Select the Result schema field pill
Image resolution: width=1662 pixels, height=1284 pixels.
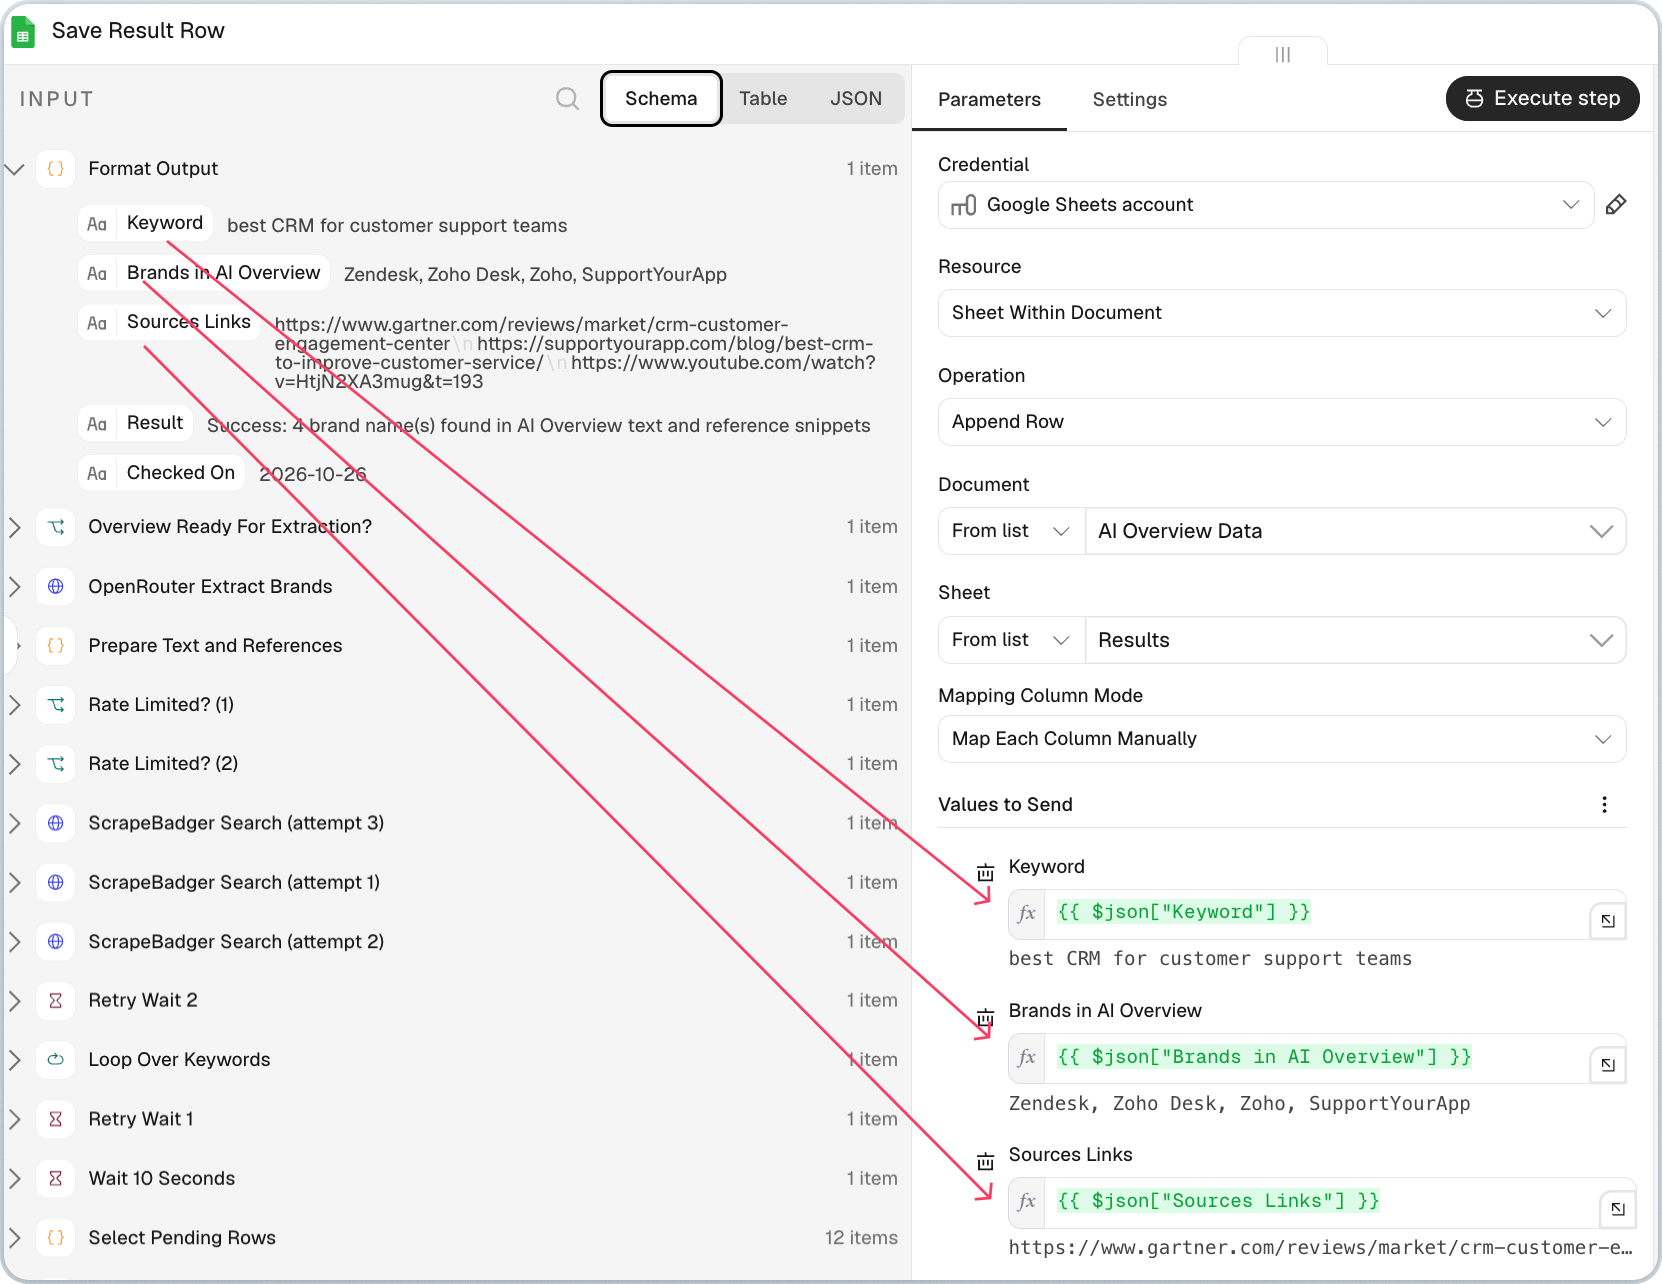click(136, 423)
